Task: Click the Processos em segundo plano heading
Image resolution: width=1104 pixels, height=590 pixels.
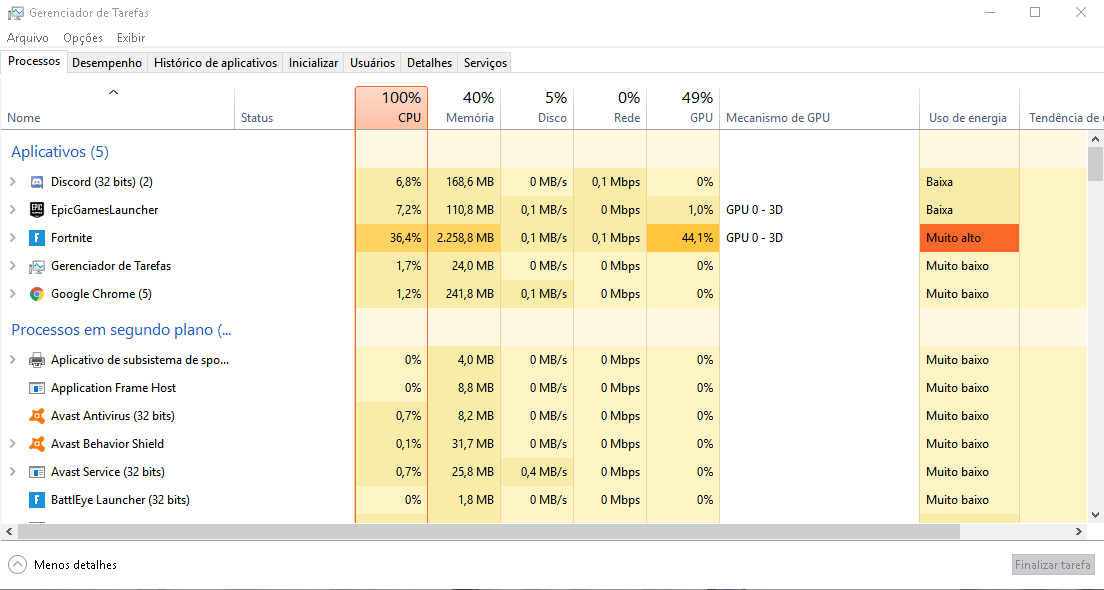Action: point(121,329)
